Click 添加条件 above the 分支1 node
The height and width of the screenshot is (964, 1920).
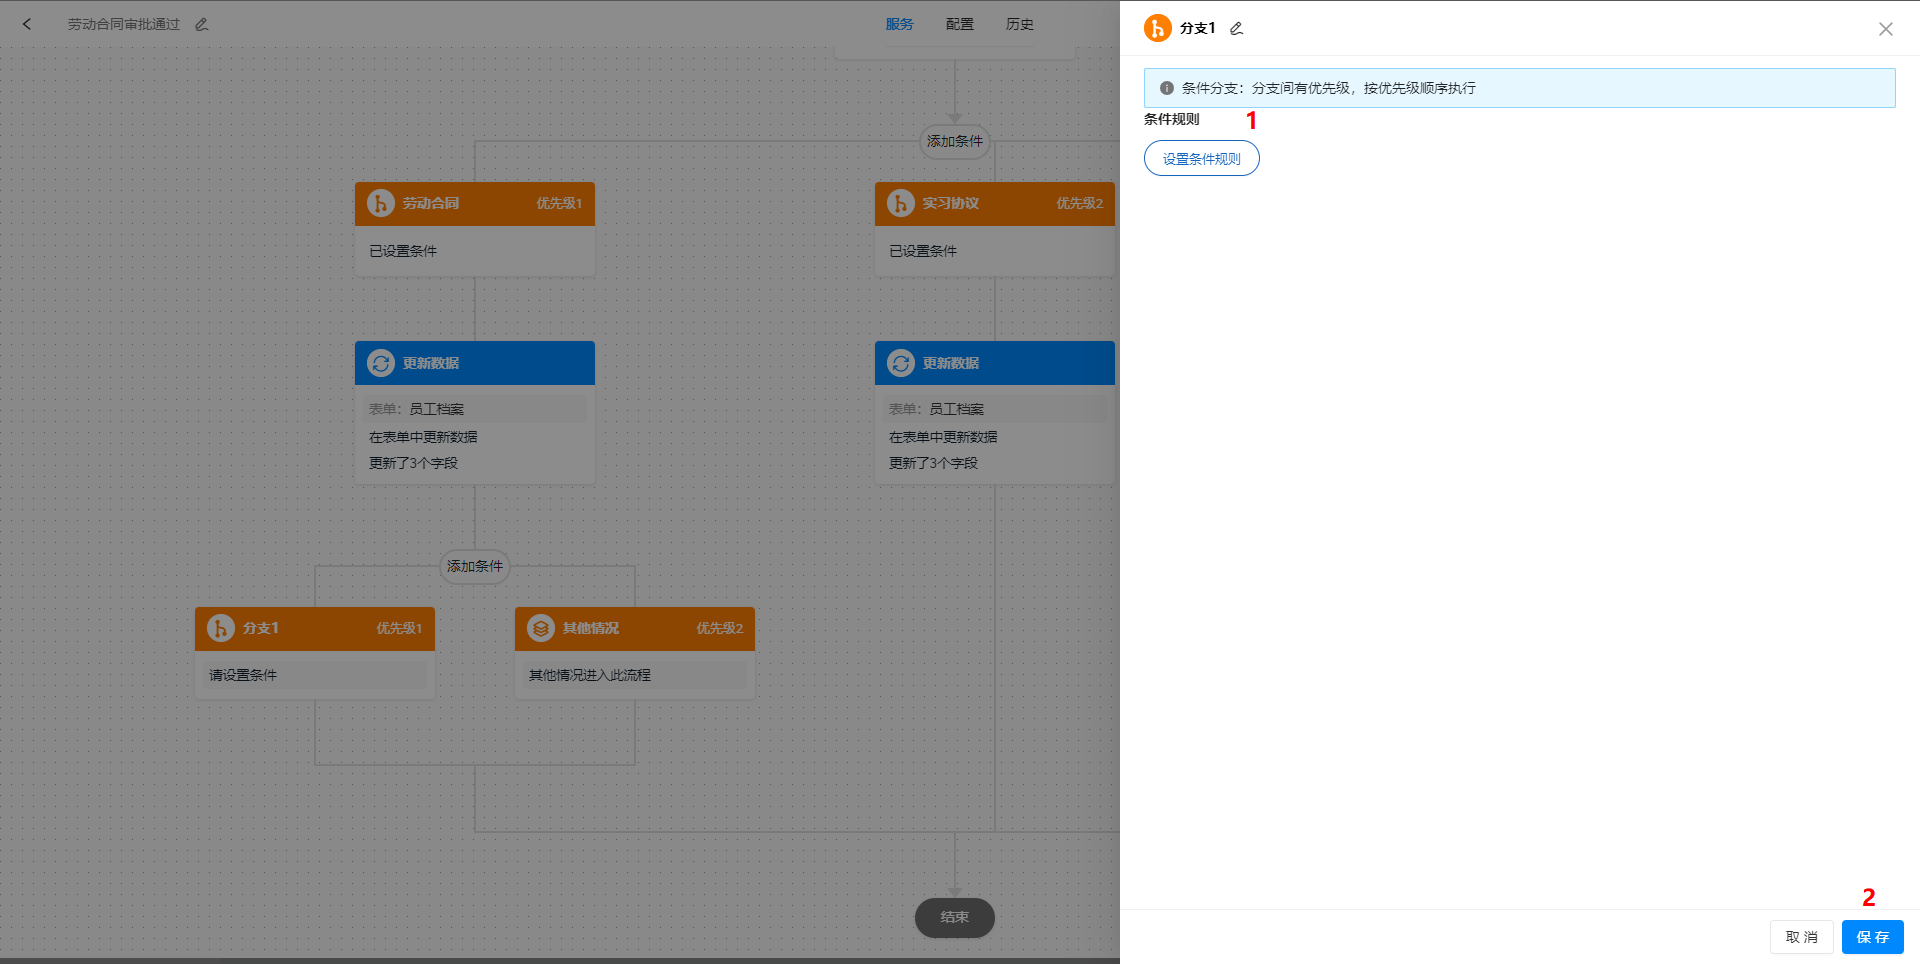point(474,566)
